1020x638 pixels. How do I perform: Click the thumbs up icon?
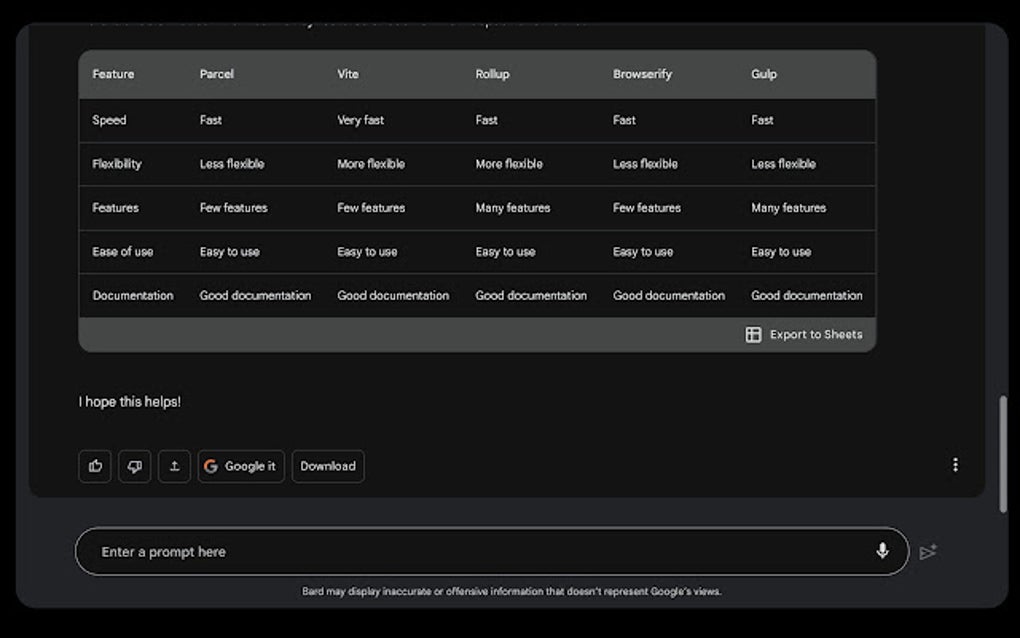pyautogui.click(x=95, y=466)
